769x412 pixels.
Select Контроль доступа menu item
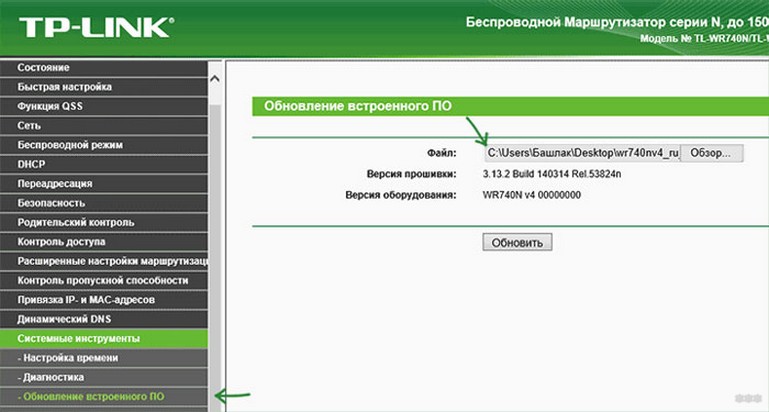tap(103, 242)
